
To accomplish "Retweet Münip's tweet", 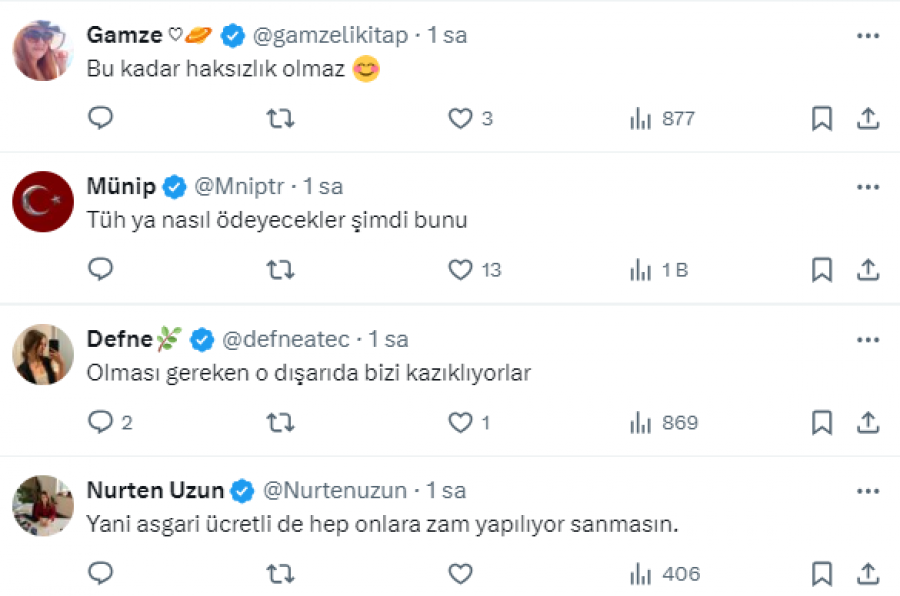I will (281, 269).
